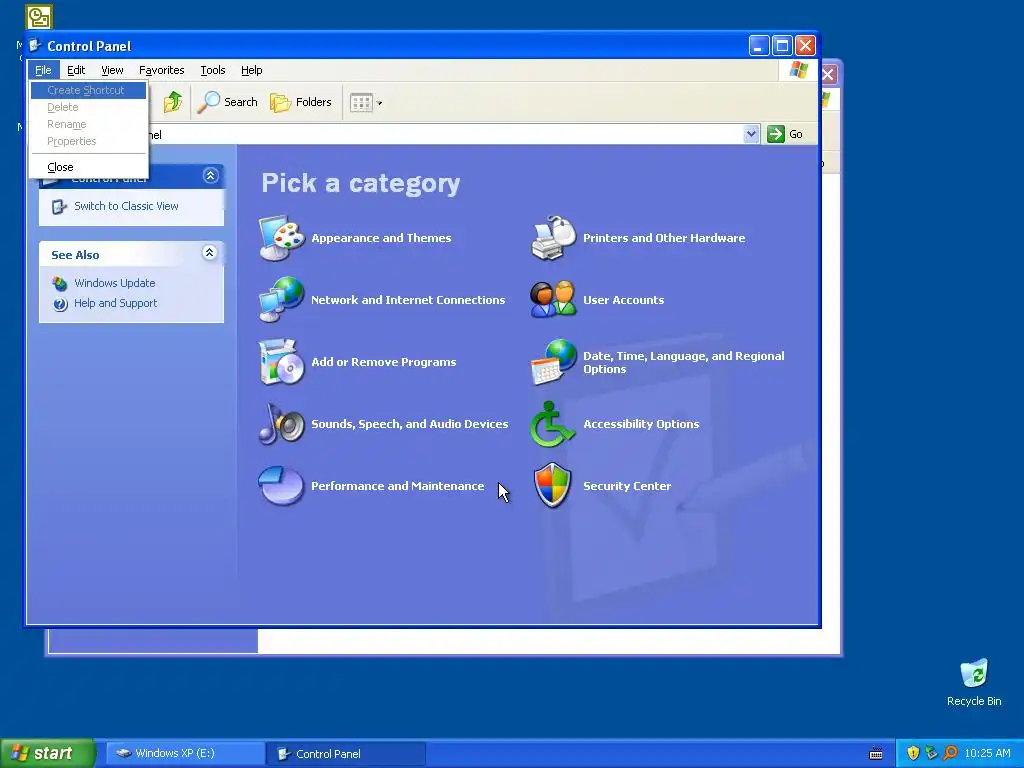The image size is (1024, 768).
Task: Click the Appearance and Themes text link
Action: click(x=381, y=238)
